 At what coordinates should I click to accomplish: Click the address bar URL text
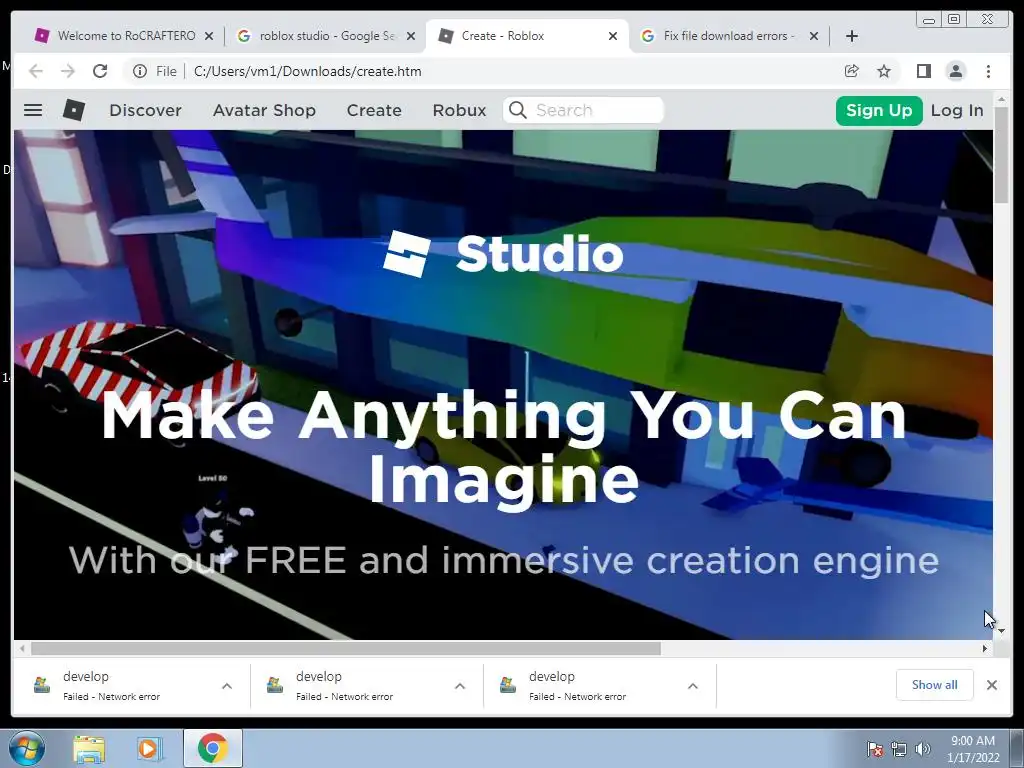(308, 71)
